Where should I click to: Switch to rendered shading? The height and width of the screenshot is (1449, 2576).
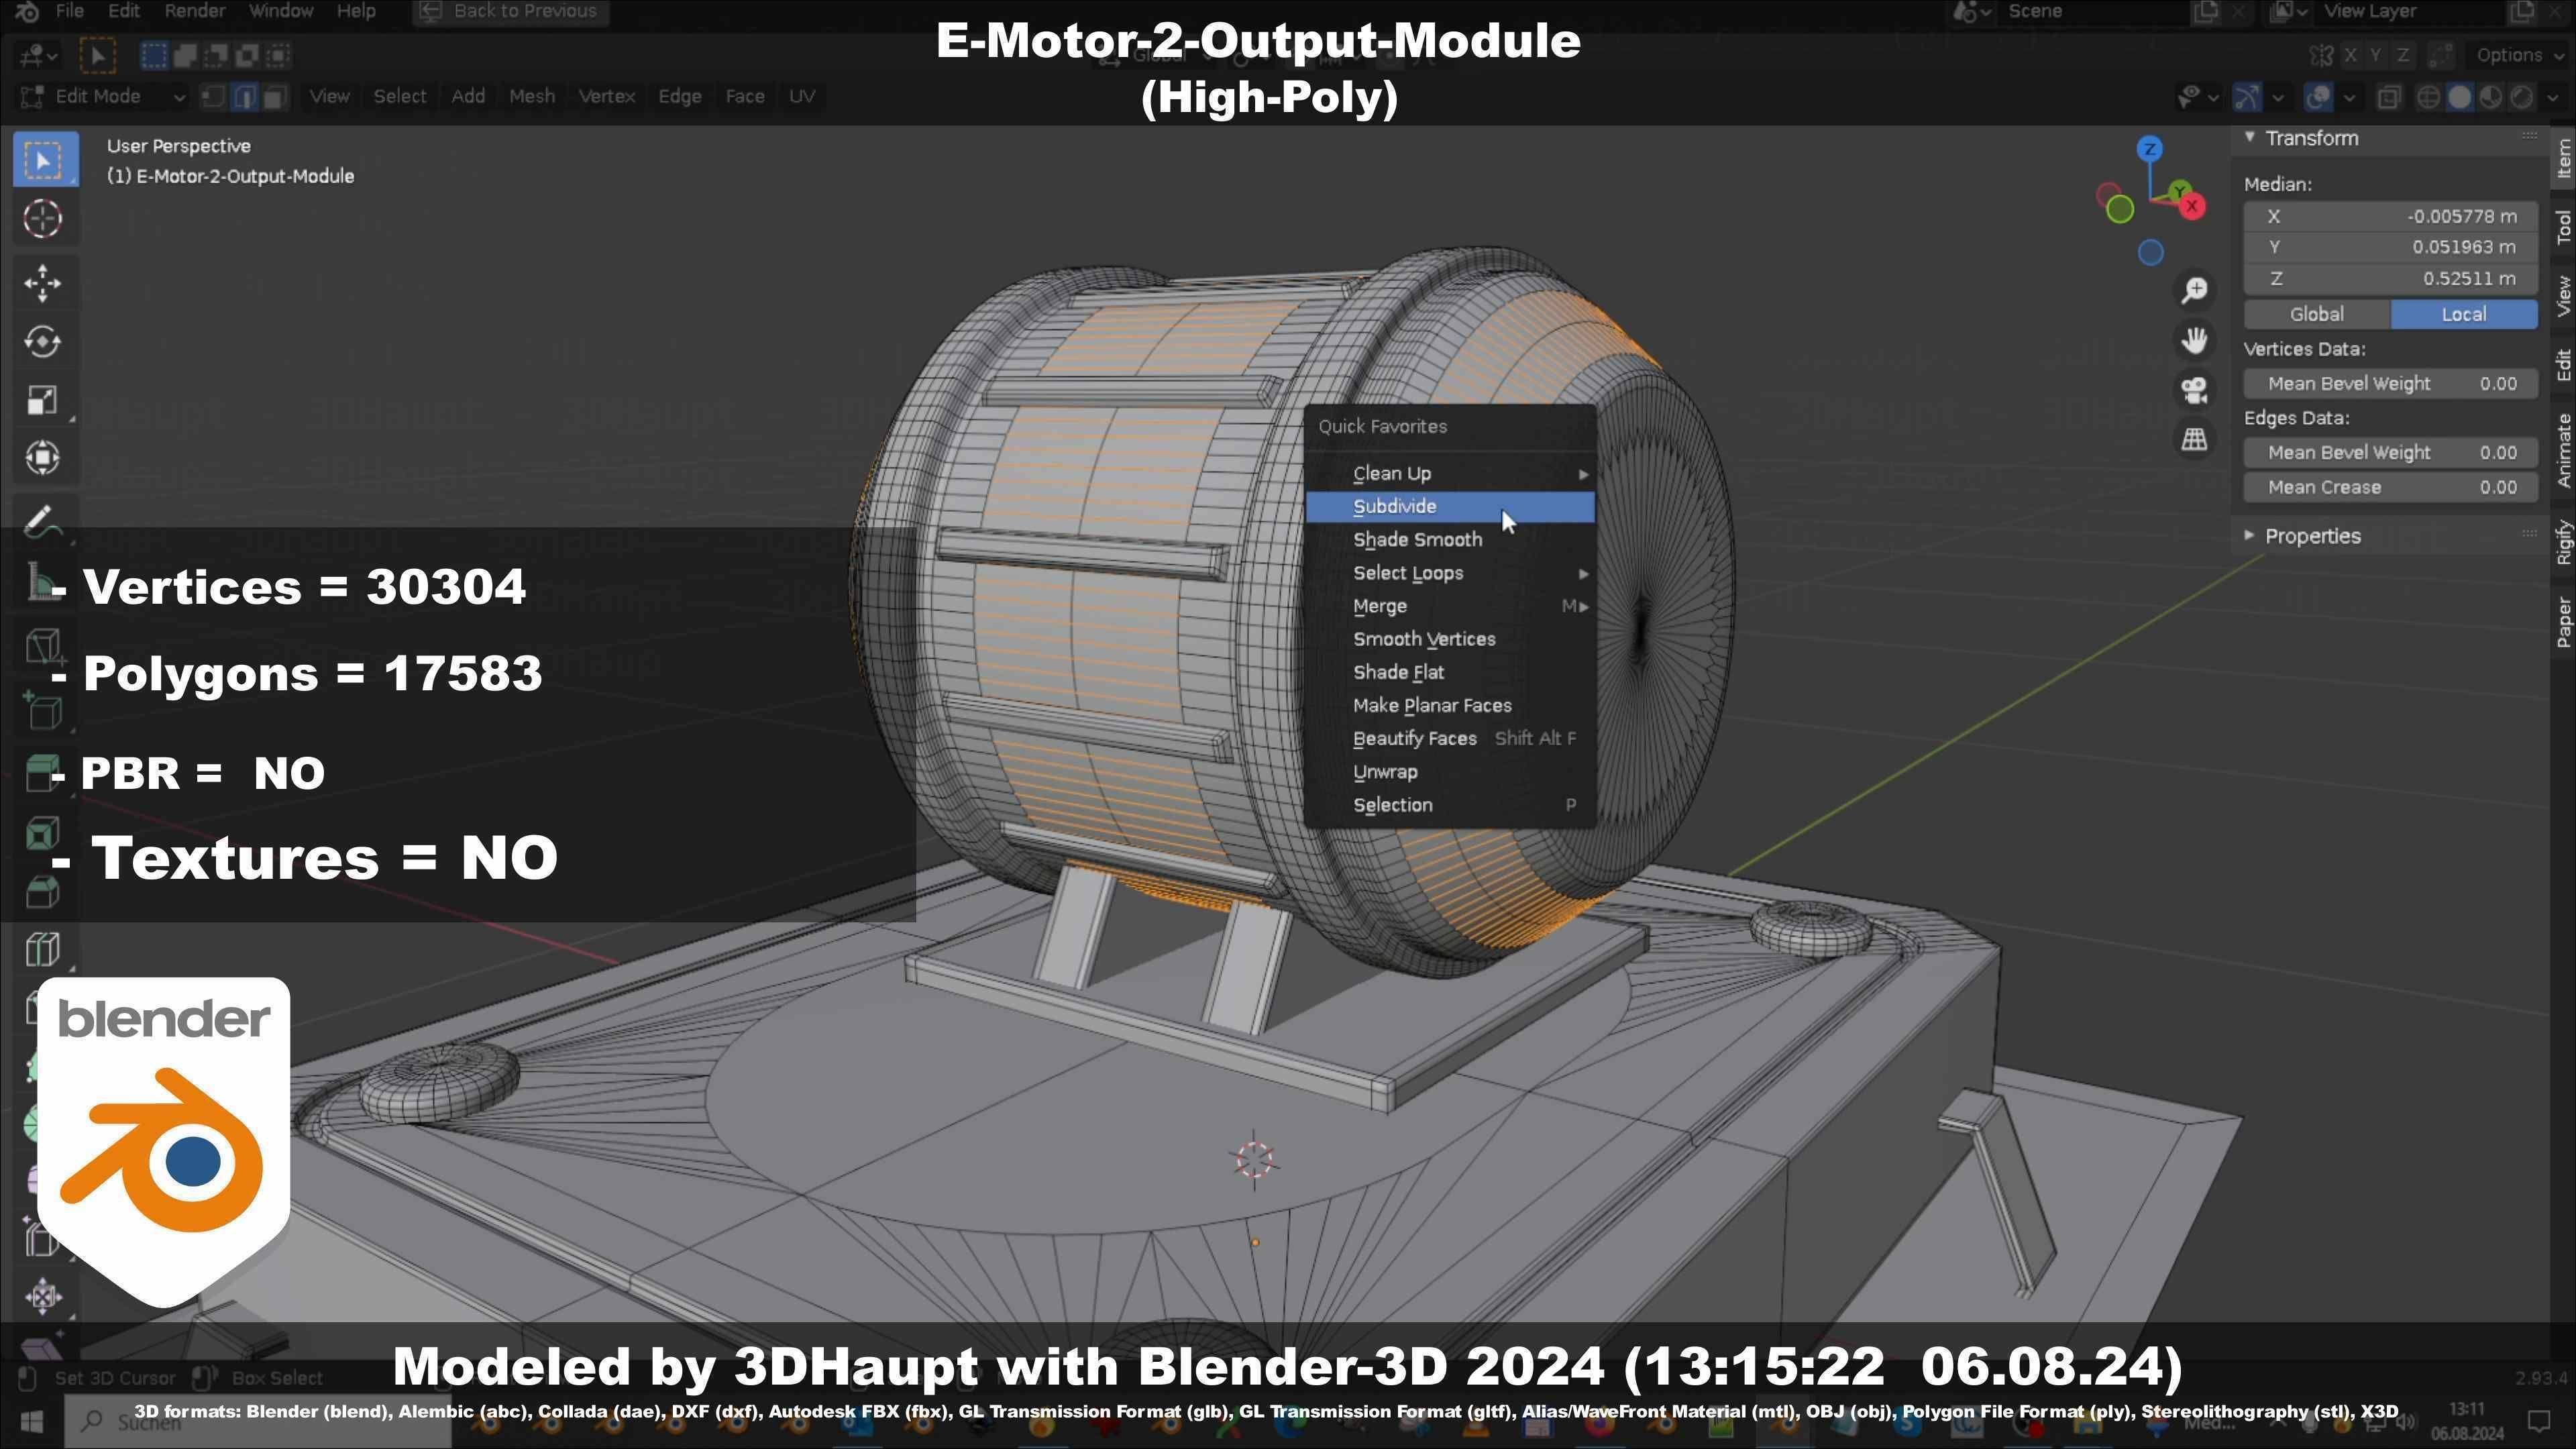[x=2523, y=97]
